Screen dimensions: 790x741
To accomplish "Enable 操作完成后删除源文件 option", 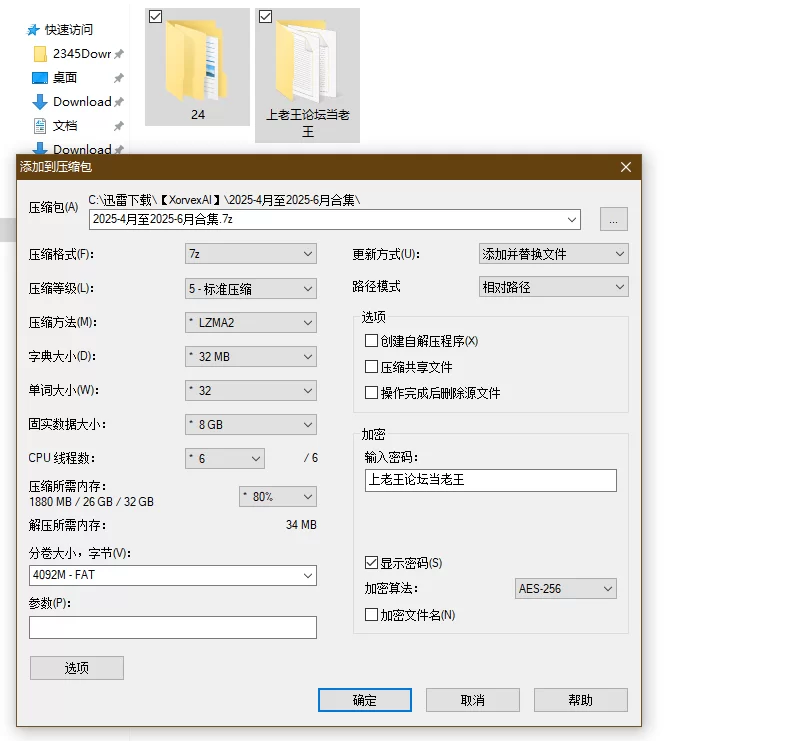I will click(x=371, y=392).
